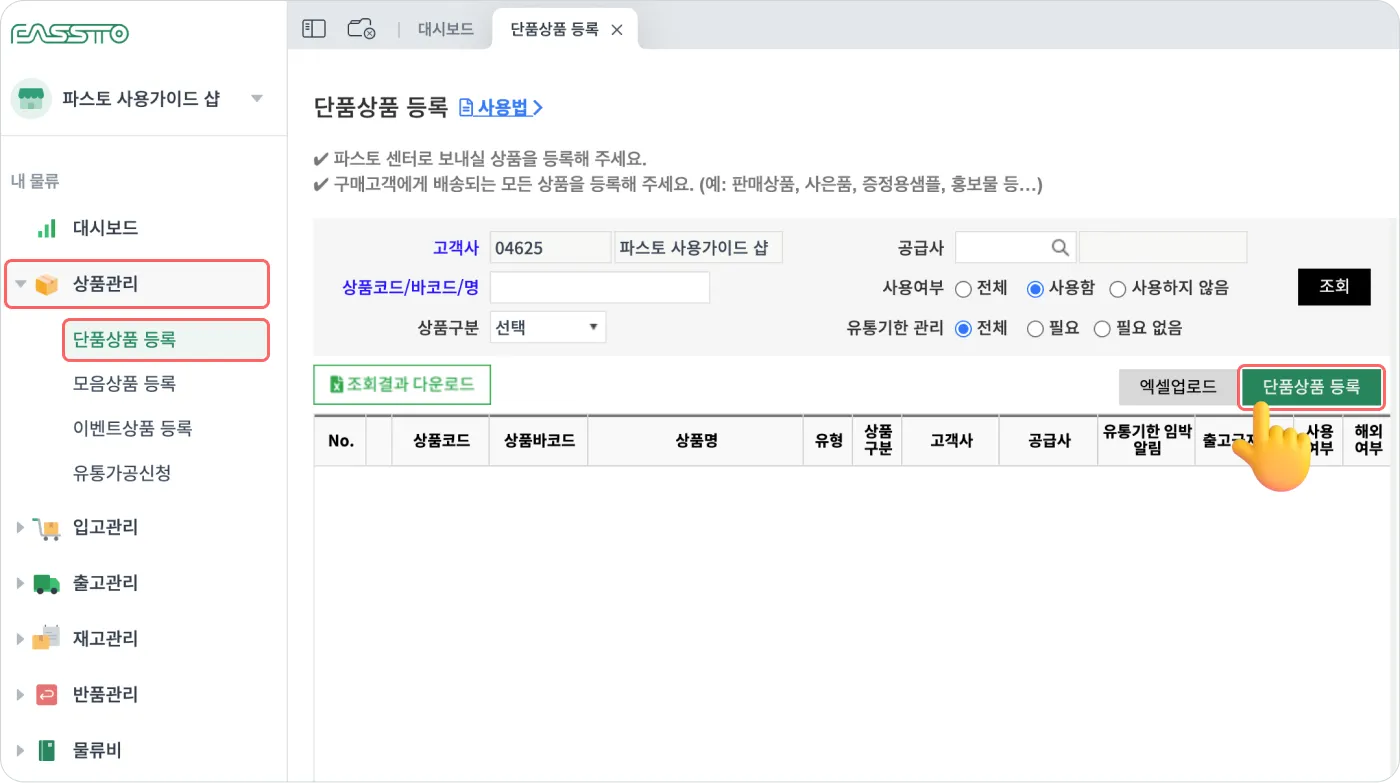The image size is (1400, 783).
Task: Click the 조회결과 다운로드 button
Action: click(x=402, y=384)
